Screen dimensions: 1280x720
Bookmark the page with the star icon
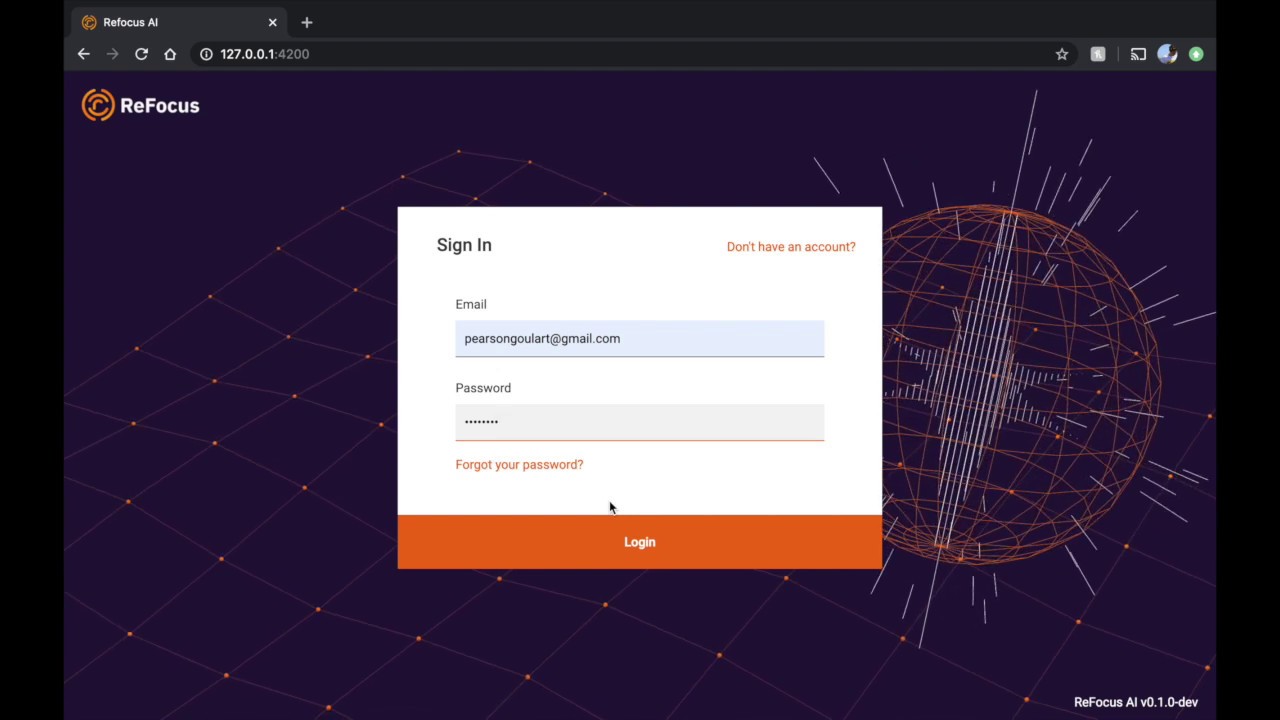click(x=1062, y=54)
